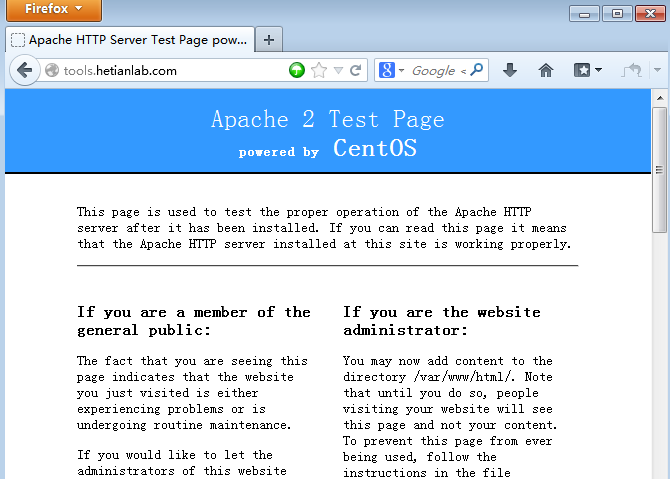The height and width of the screenshot is (479, 670).
Task: Click the tab's page favicon placeholder
Action: click(x=18, y=40)
